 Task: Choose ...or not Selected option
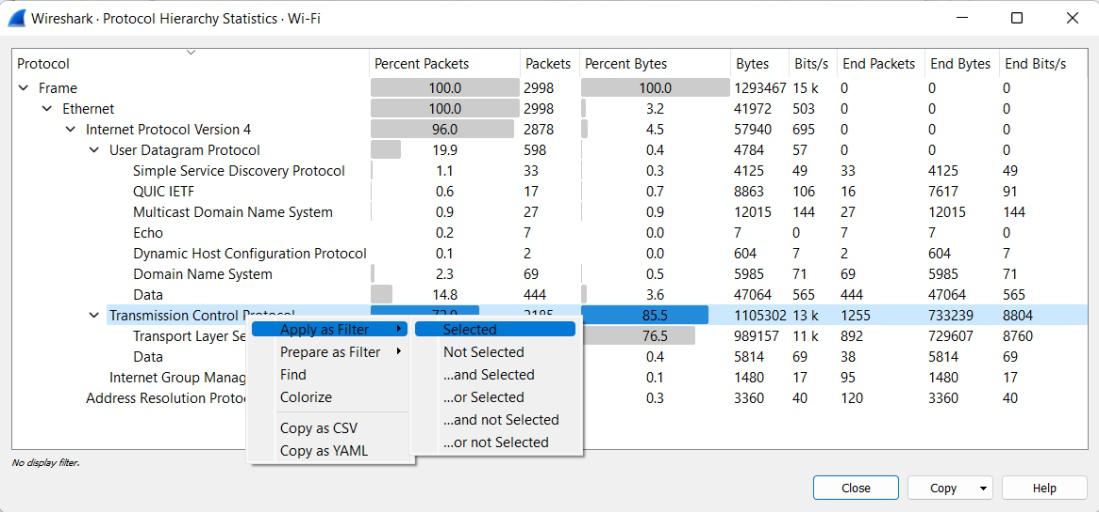[x=495, y=442]
